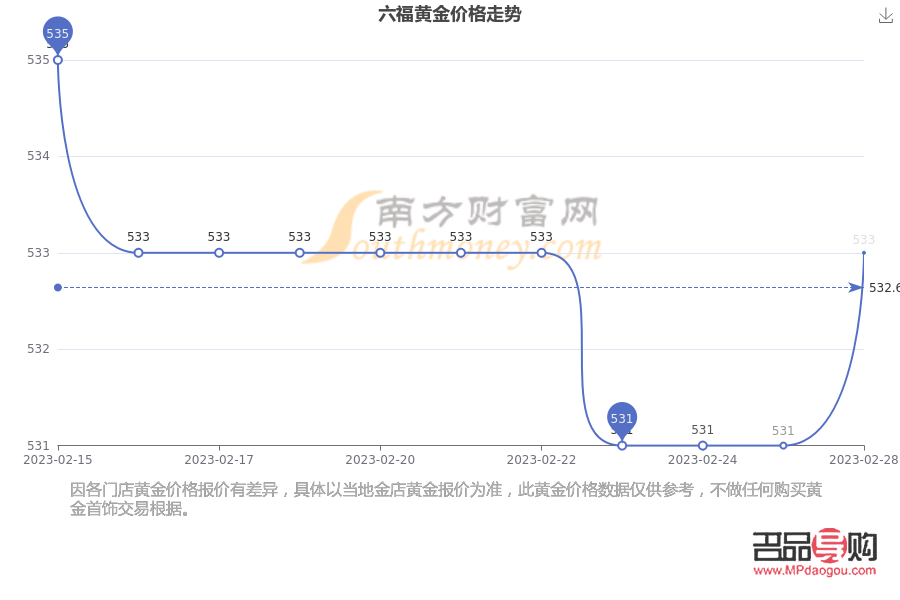
Task: Click x-axis label 2023-02-28
Action: coord(864,460)
